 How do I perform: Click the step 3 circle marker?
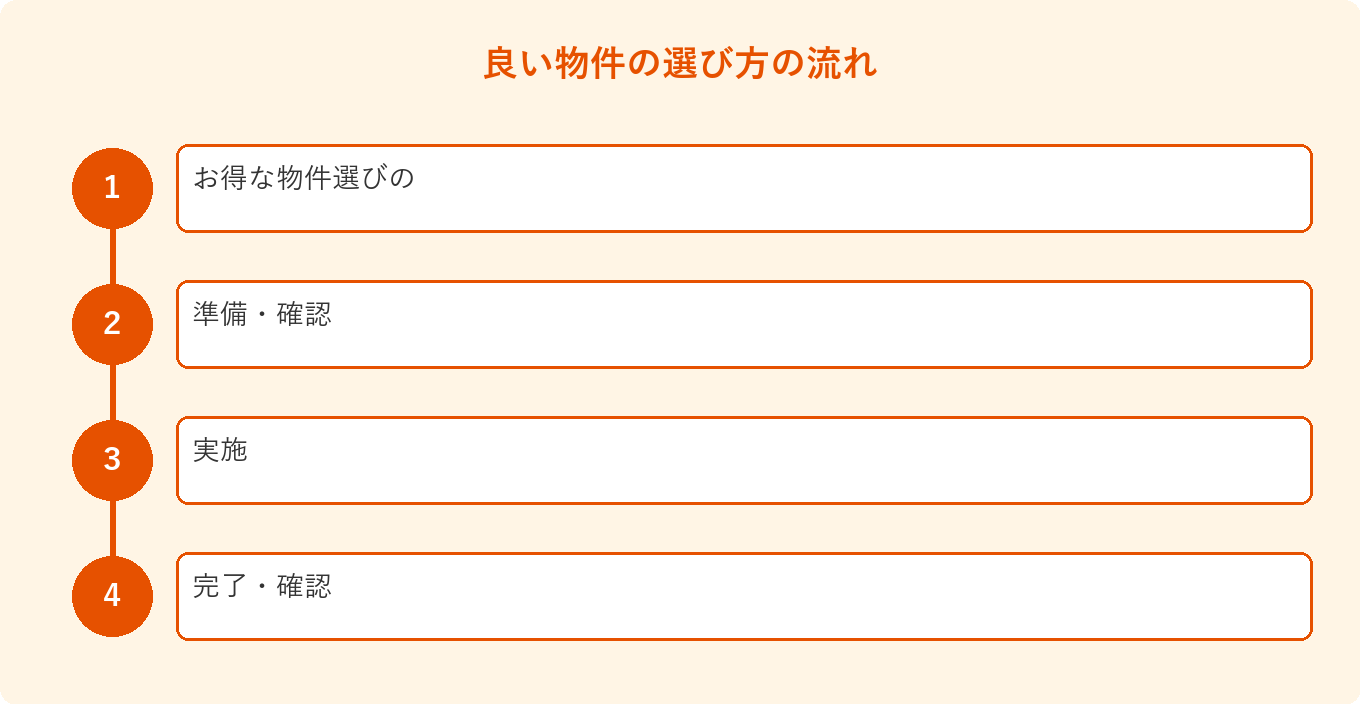112,460
